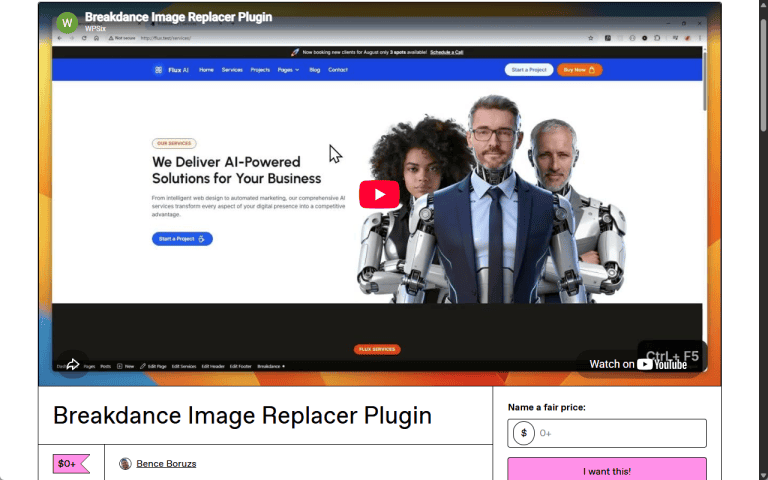Click the browser home icon shown in the video

(96, 38)
